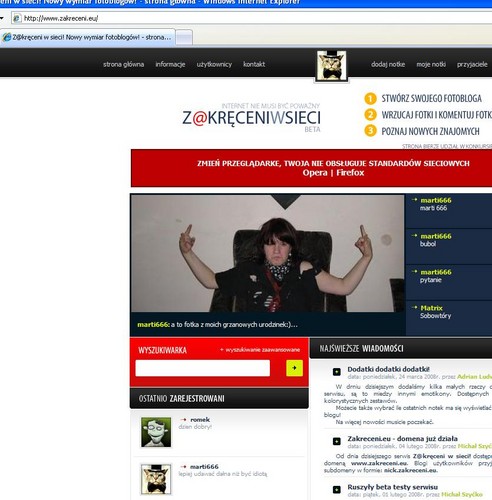Open a new empty browser tab
The width and height of the screenshot is (492, 500).
coord(184,37)
